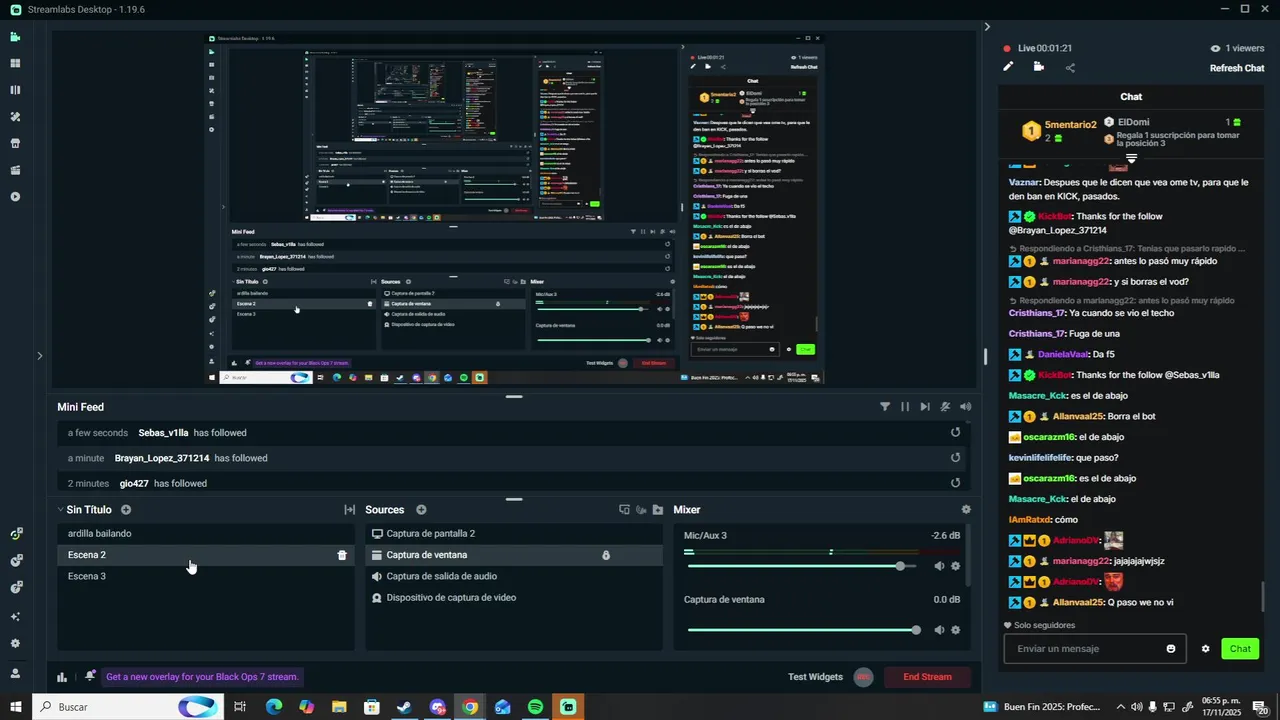Select the Escena 3 scene
The image size is (1280, 720).
click(205, 576)
